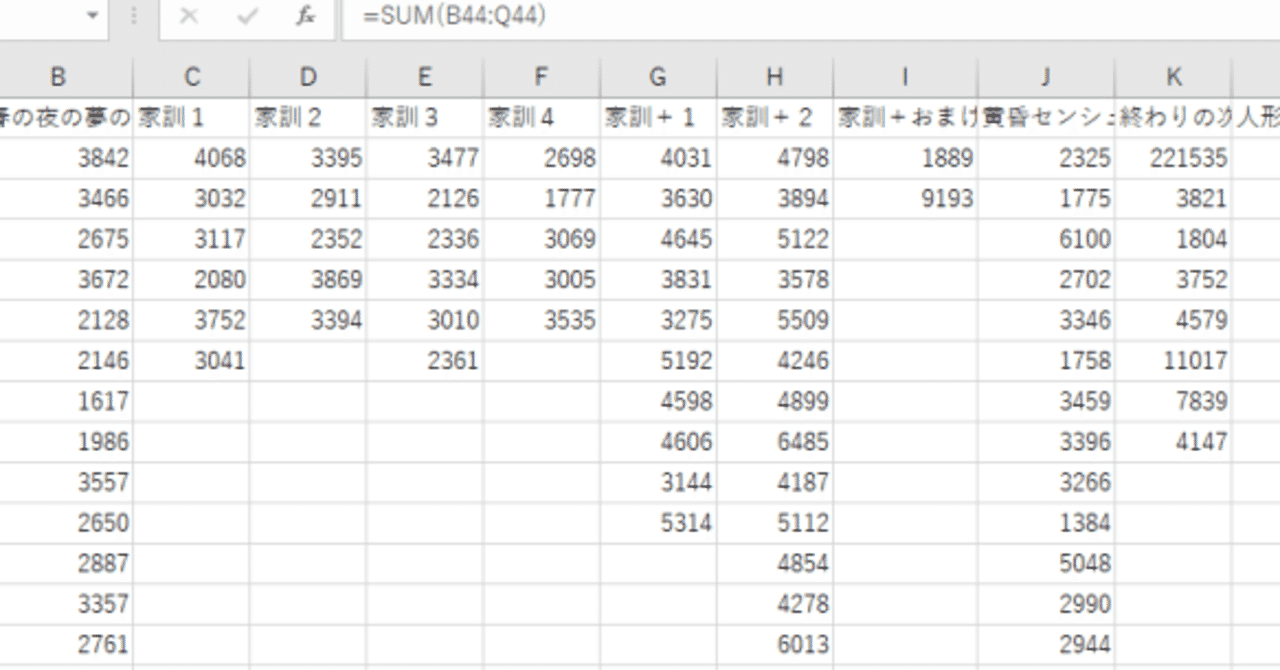1280x670 pixels.
Task: Select cell containing 1384
Action: click(x=1046, y=523)
